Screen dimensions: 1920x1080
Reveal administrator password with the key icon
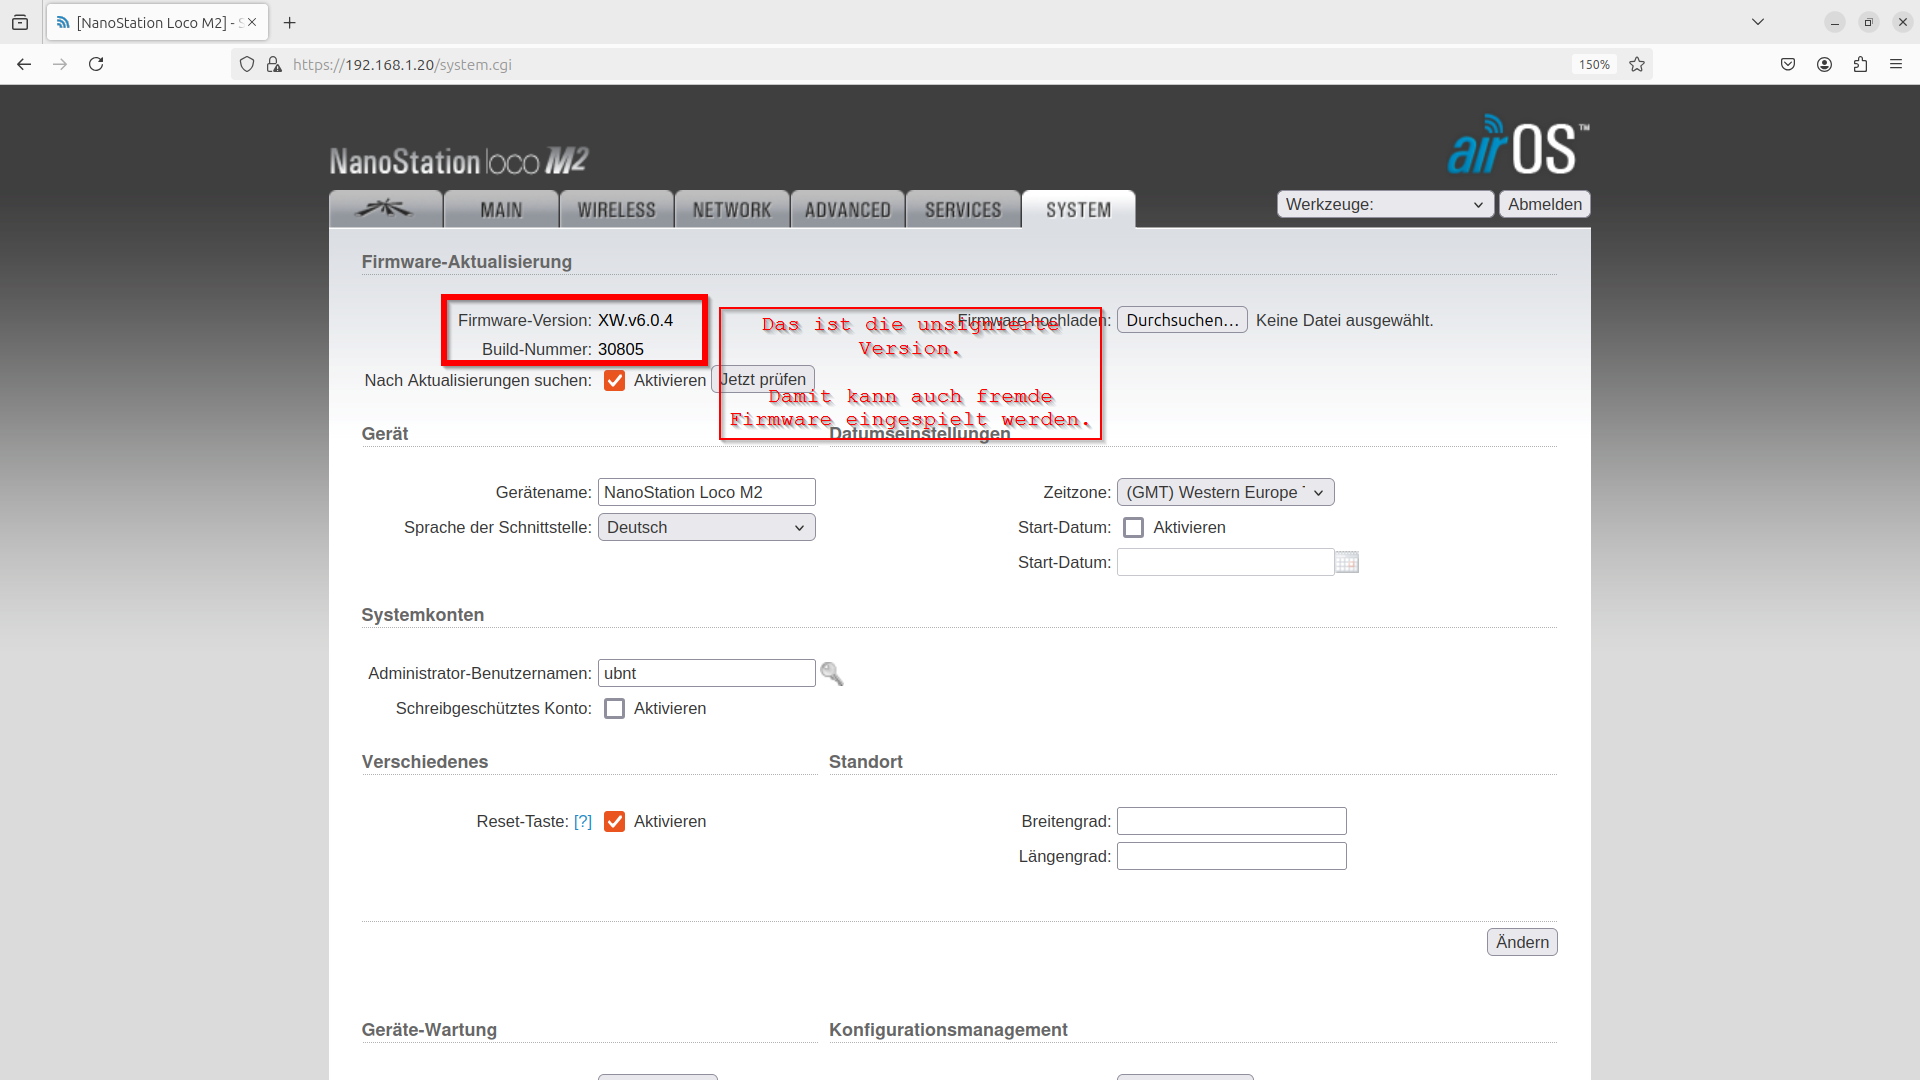point(832,673)
